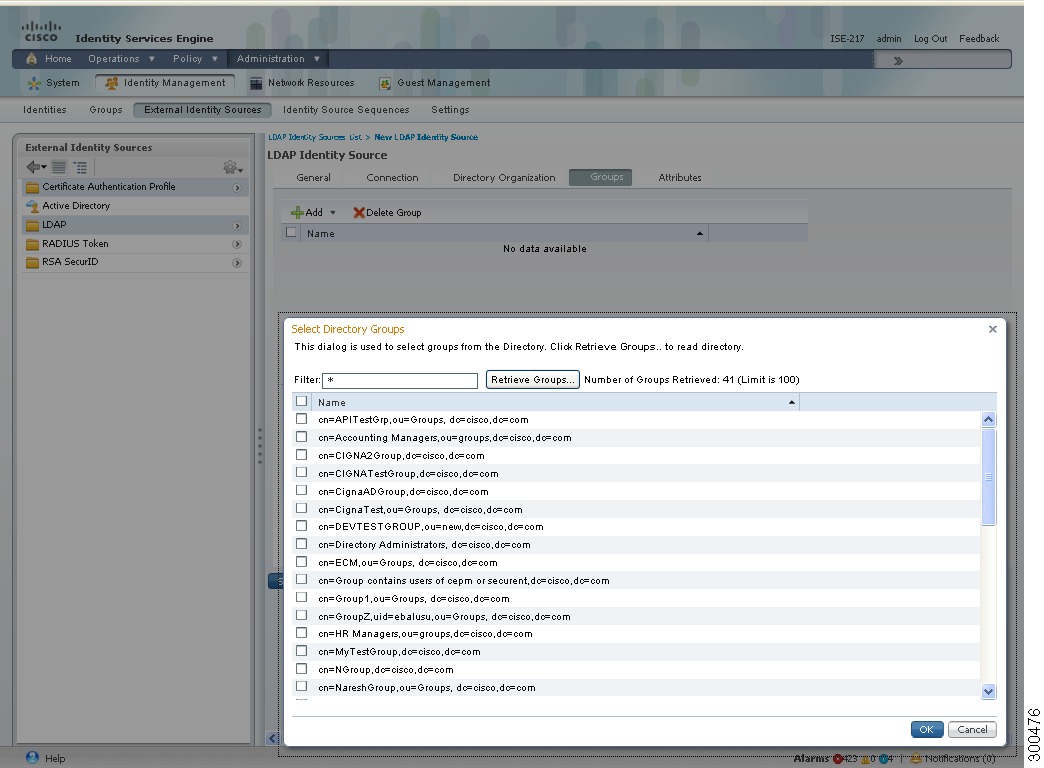
Task: Open the Connection tab
Action: [x=392, y=178]
